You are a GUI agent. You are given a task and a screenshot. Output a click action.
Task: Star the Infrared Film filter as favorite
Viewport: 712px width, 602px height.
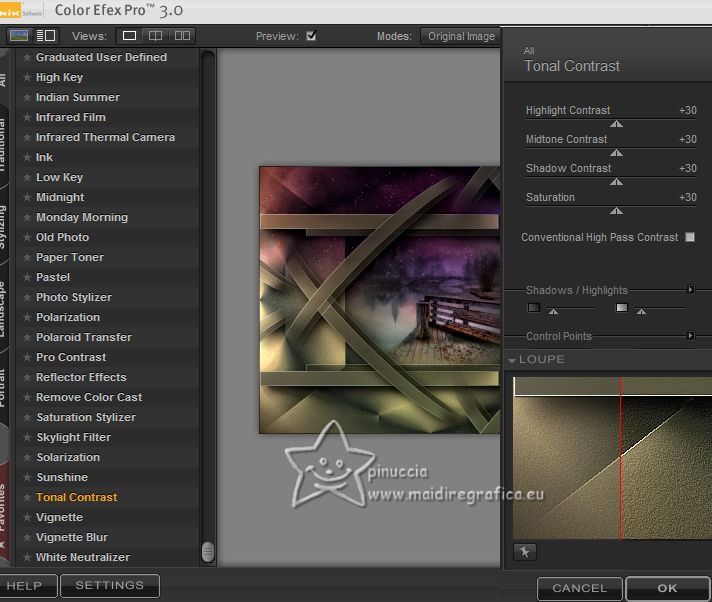coord(27,117)
